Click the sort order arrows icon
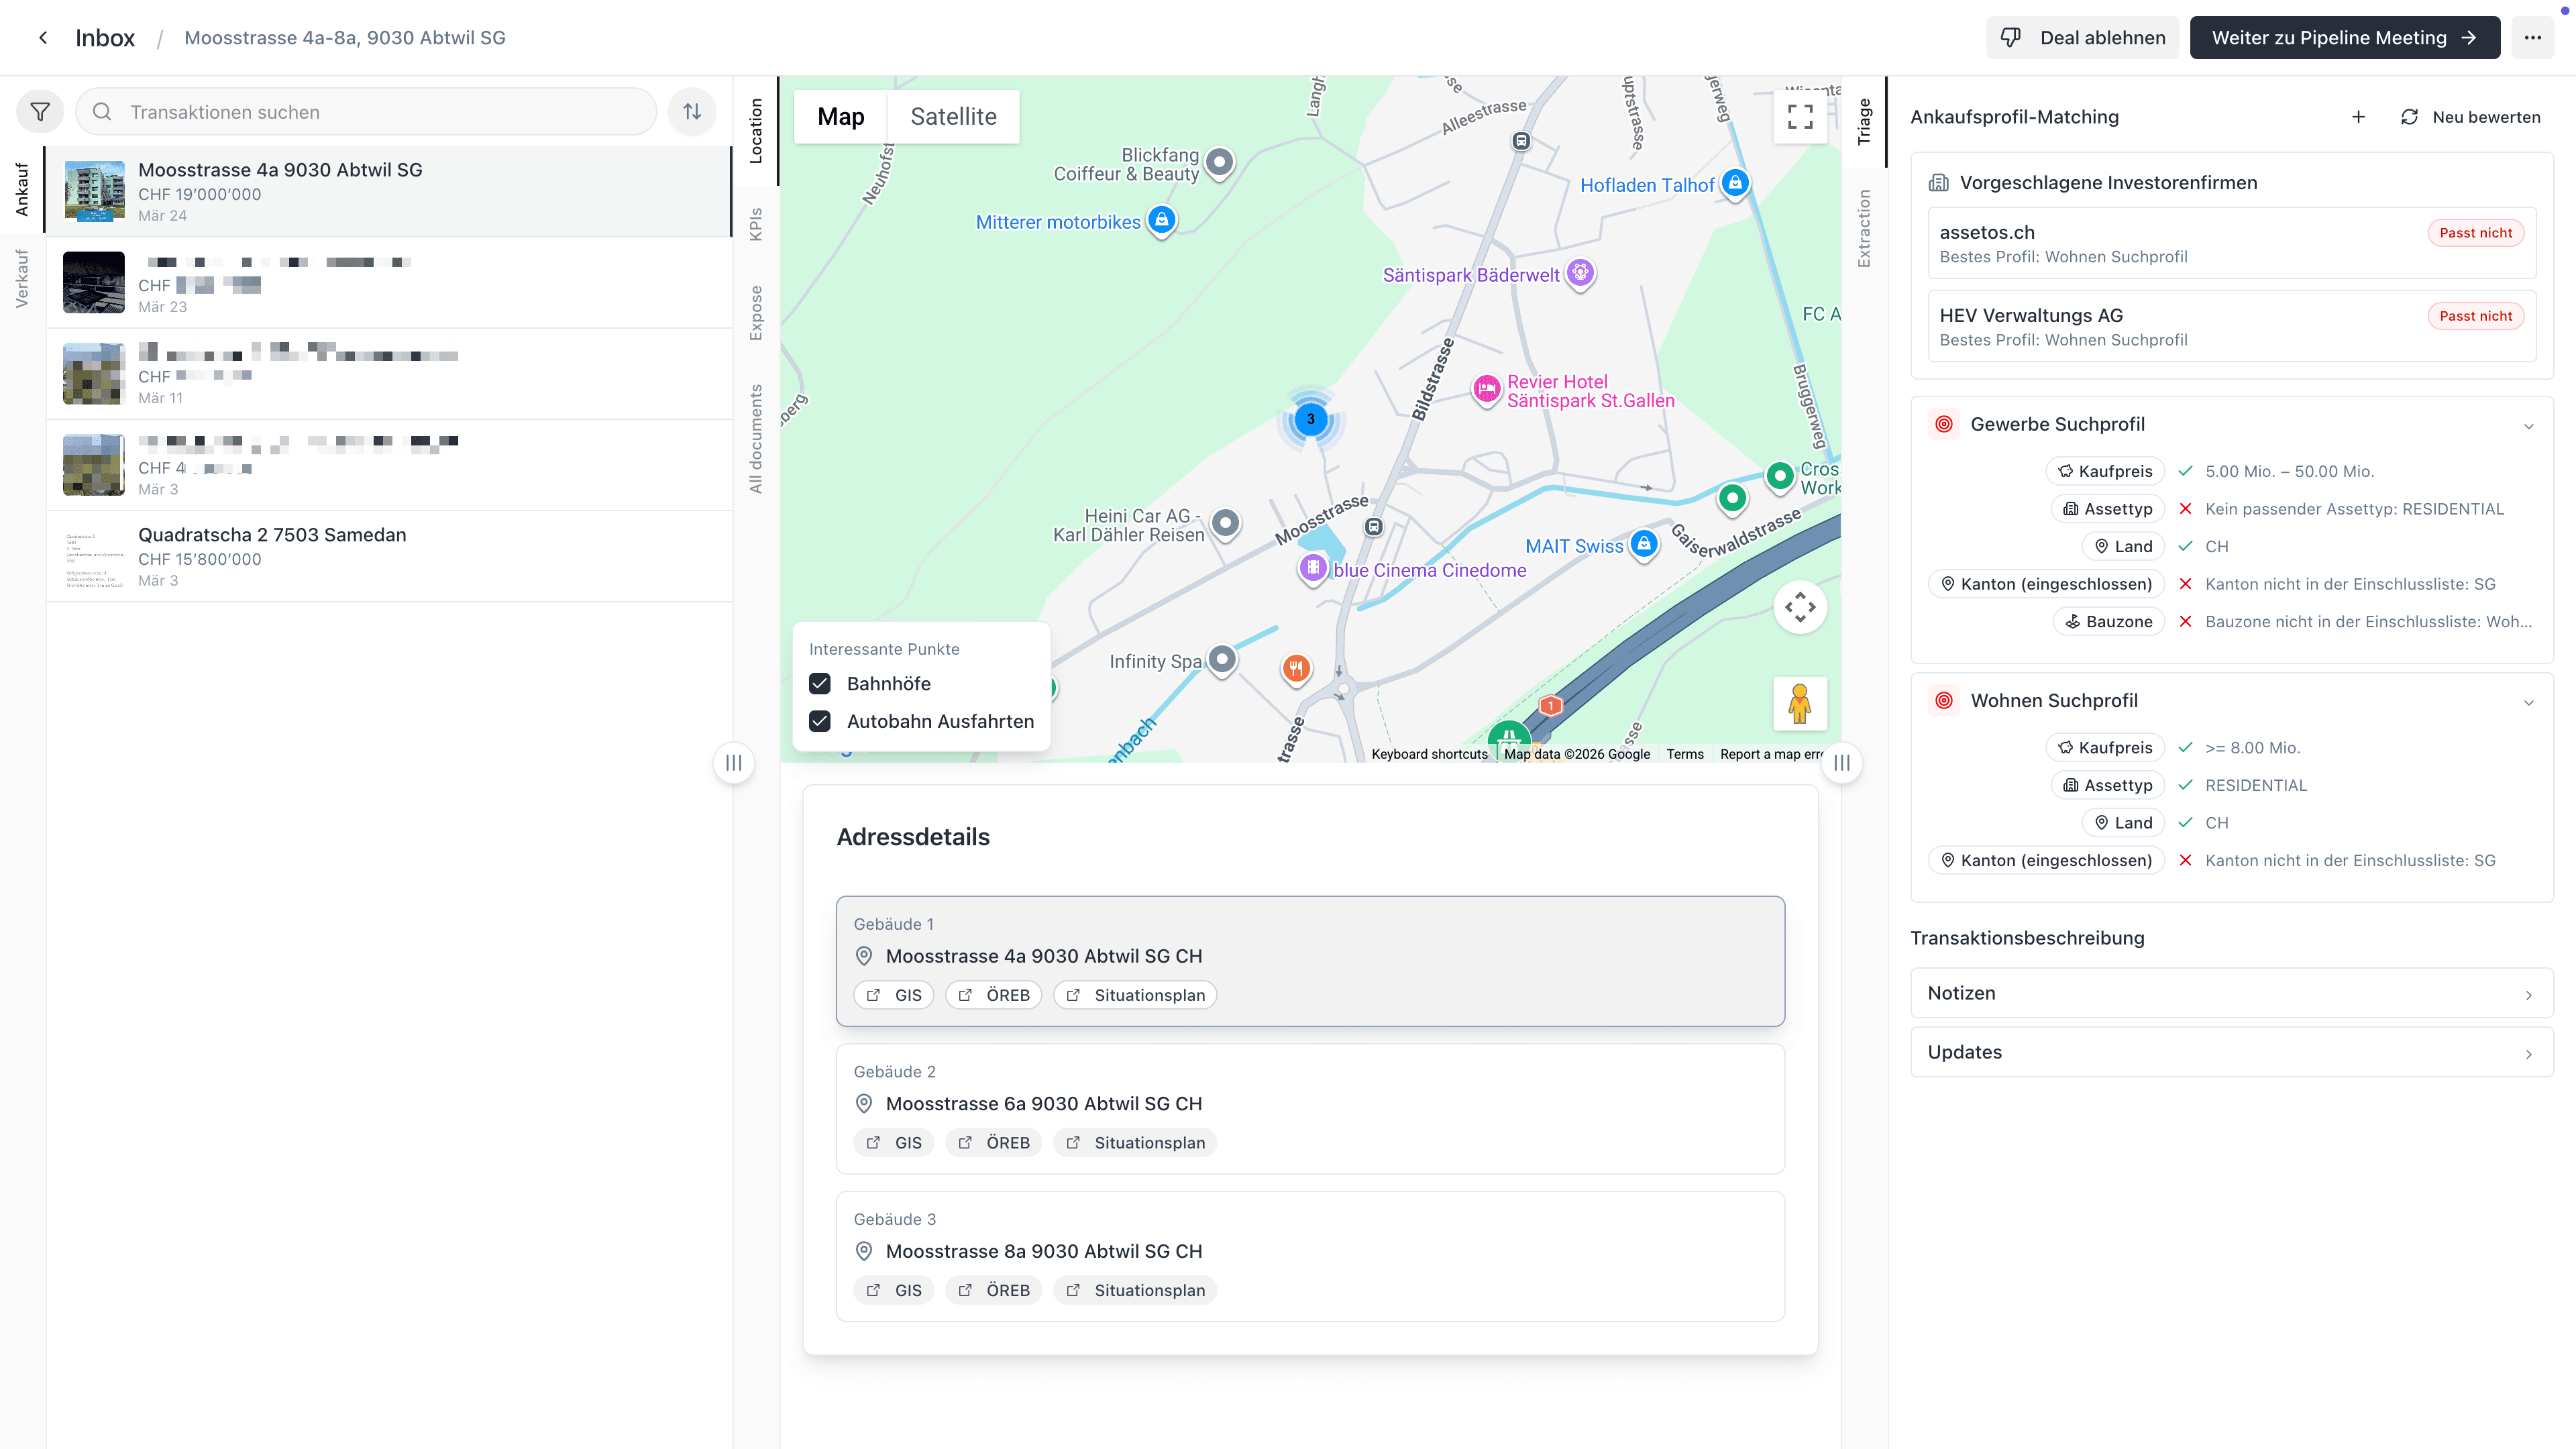This screenshot has width=2576, height=1449. pos(692,112)
